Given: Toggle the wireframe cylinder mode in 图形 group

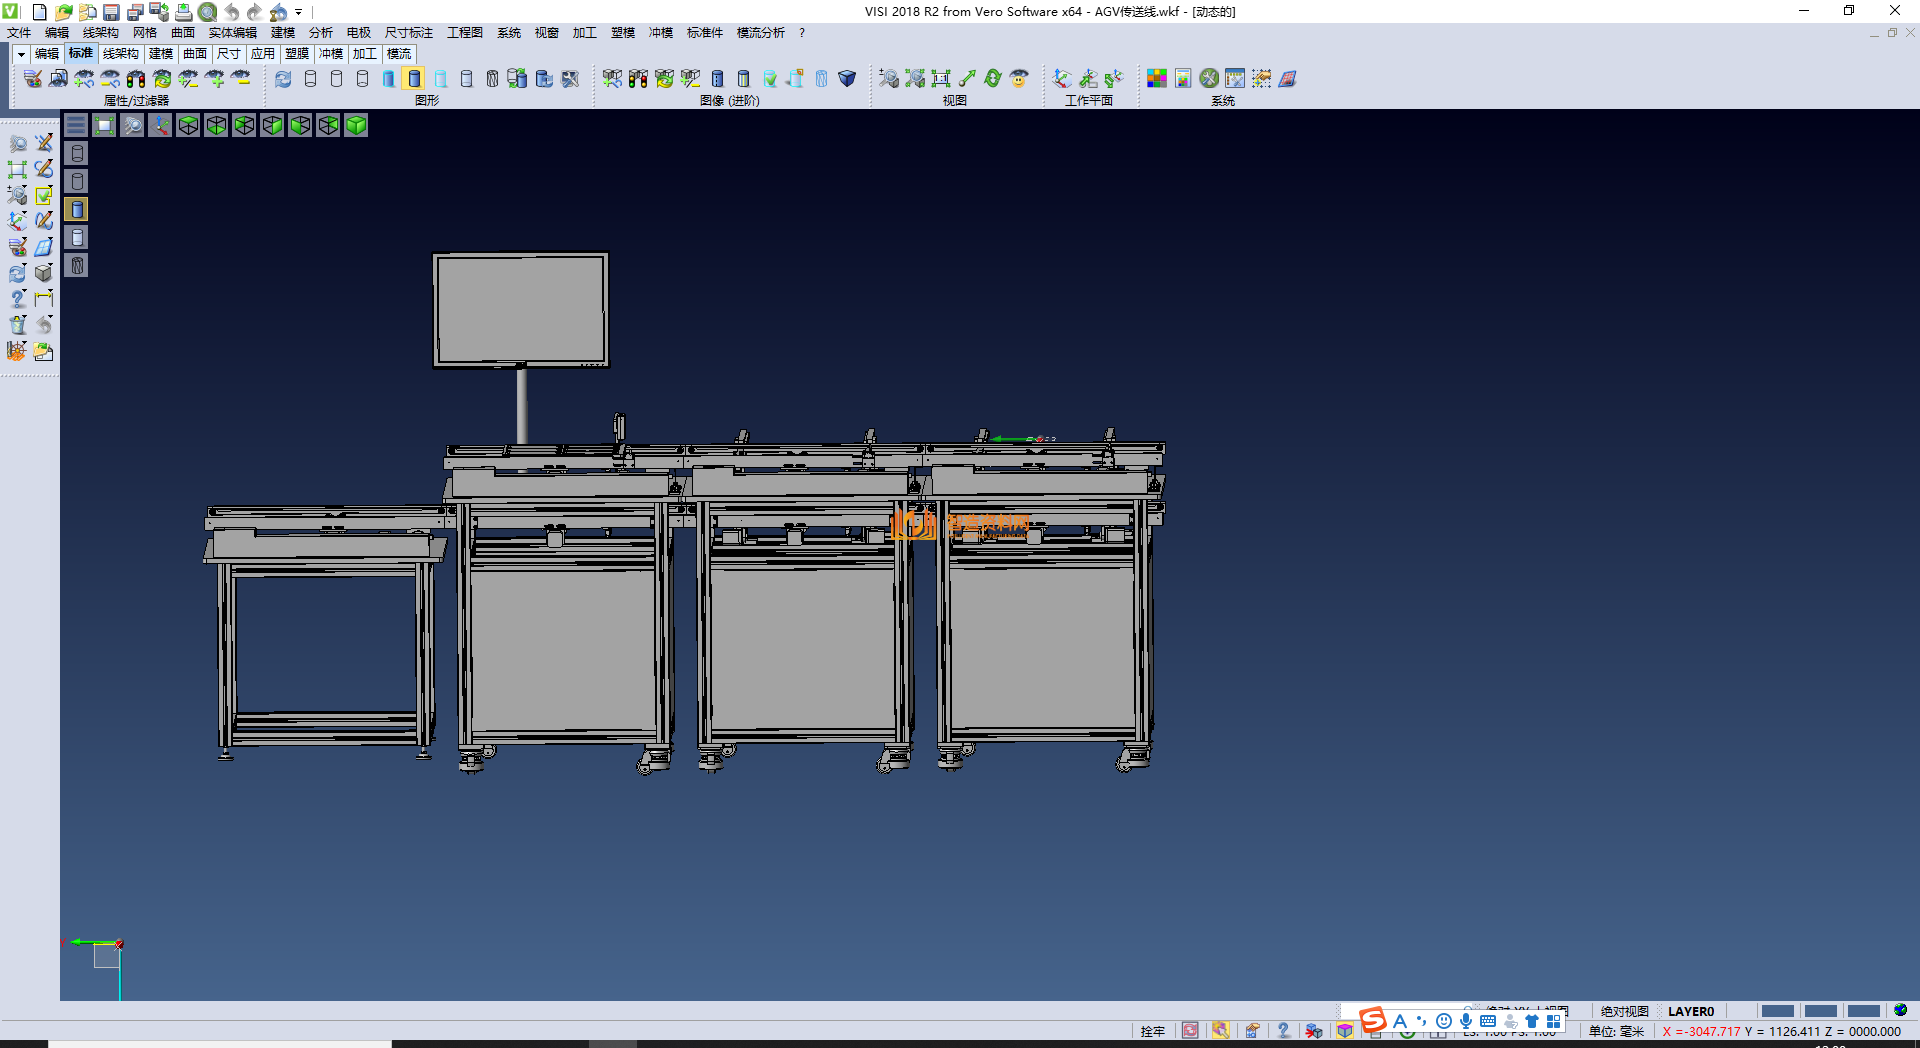Looking at the screenshot, I should click(x=310, y=78).
